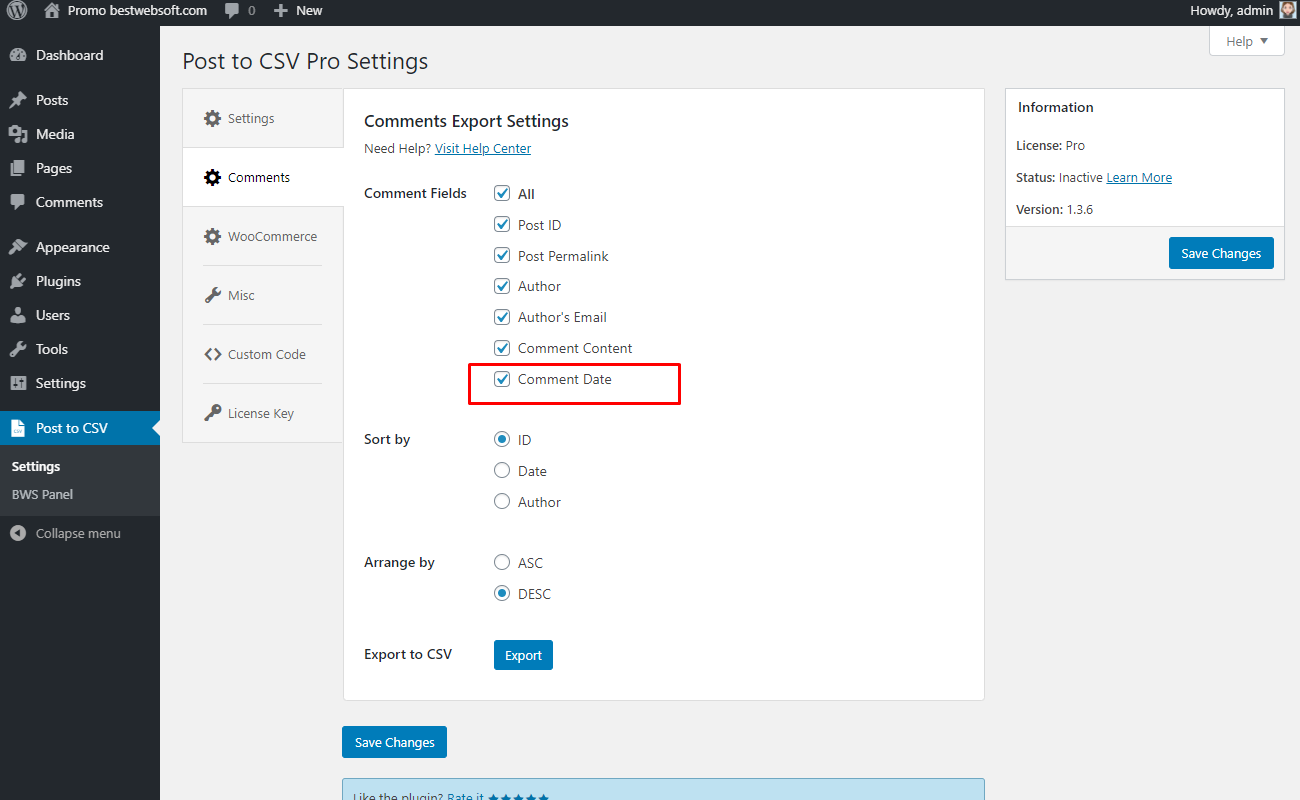Viewport: 1300px width, 800px height.
Task: Click the Promo bestwebsoft.com site link
Action: pyautogui.click(x=137, y=11)
